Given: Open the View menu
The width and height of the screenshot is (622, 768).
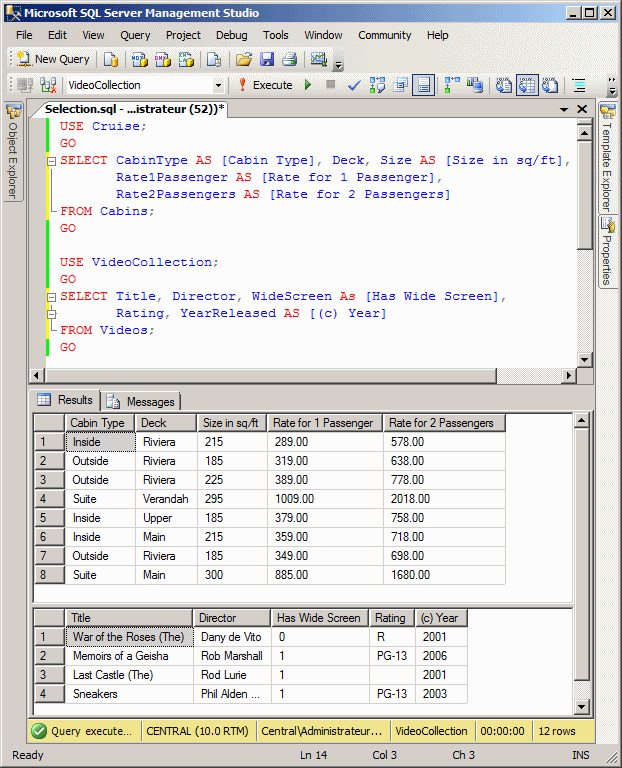Looking at the screenshot, I should click(93, 35).
